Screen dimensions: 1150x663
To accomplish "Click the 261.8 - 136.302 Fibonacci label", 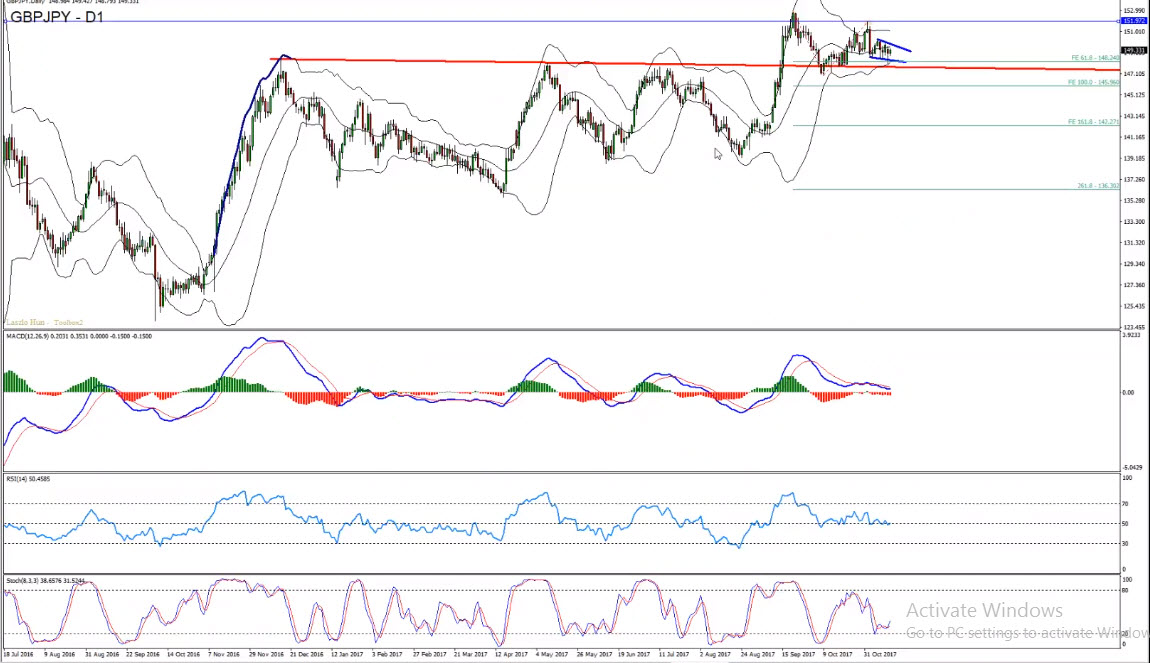I will pyautogui.click(x=1099, y=186).
